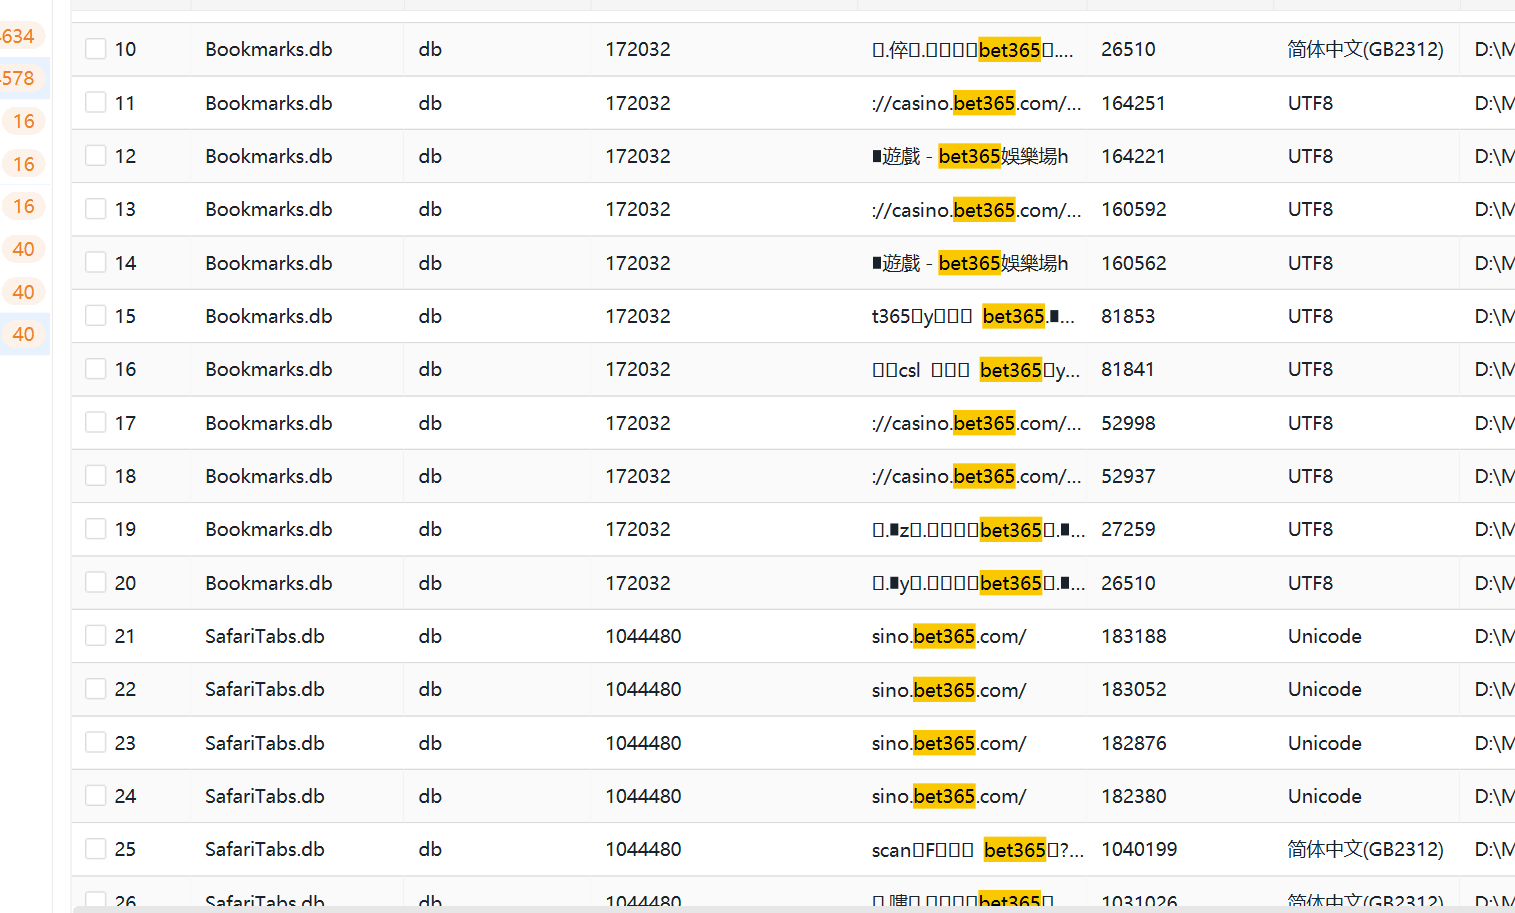Viewport: 1515px width, 913px height.
Task: Select the value 27259
Action: coord(1128,529)
